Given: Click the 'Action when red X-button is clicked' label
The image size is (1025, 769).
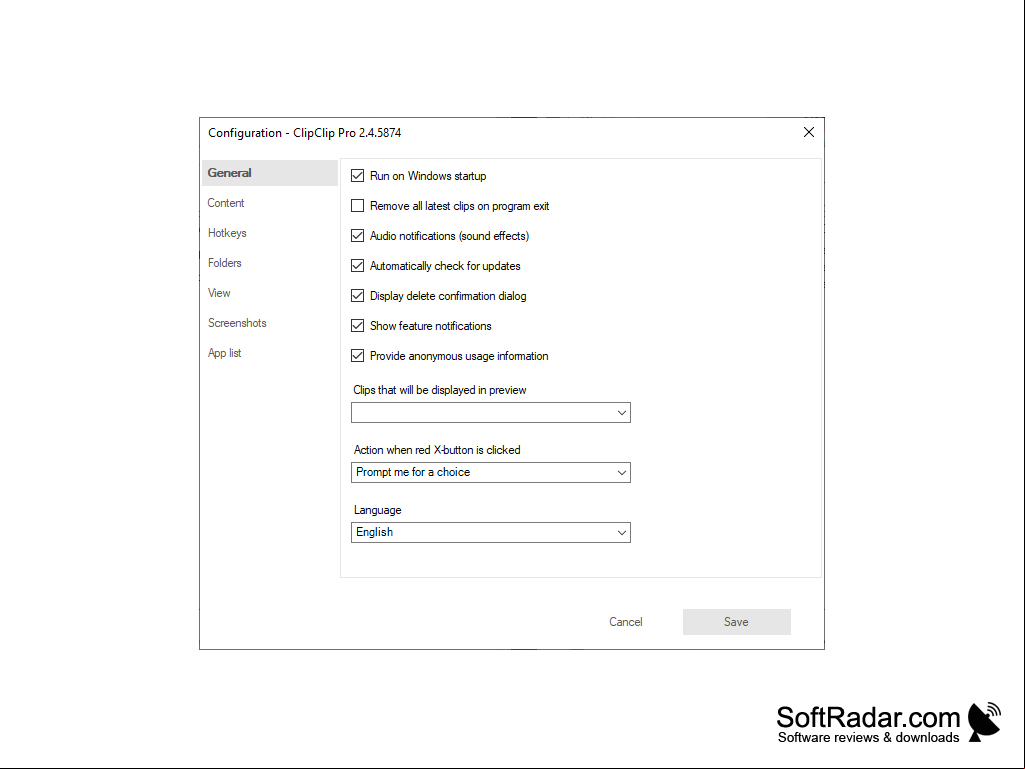Looking at the screenshot, I should tap(437, 450).
